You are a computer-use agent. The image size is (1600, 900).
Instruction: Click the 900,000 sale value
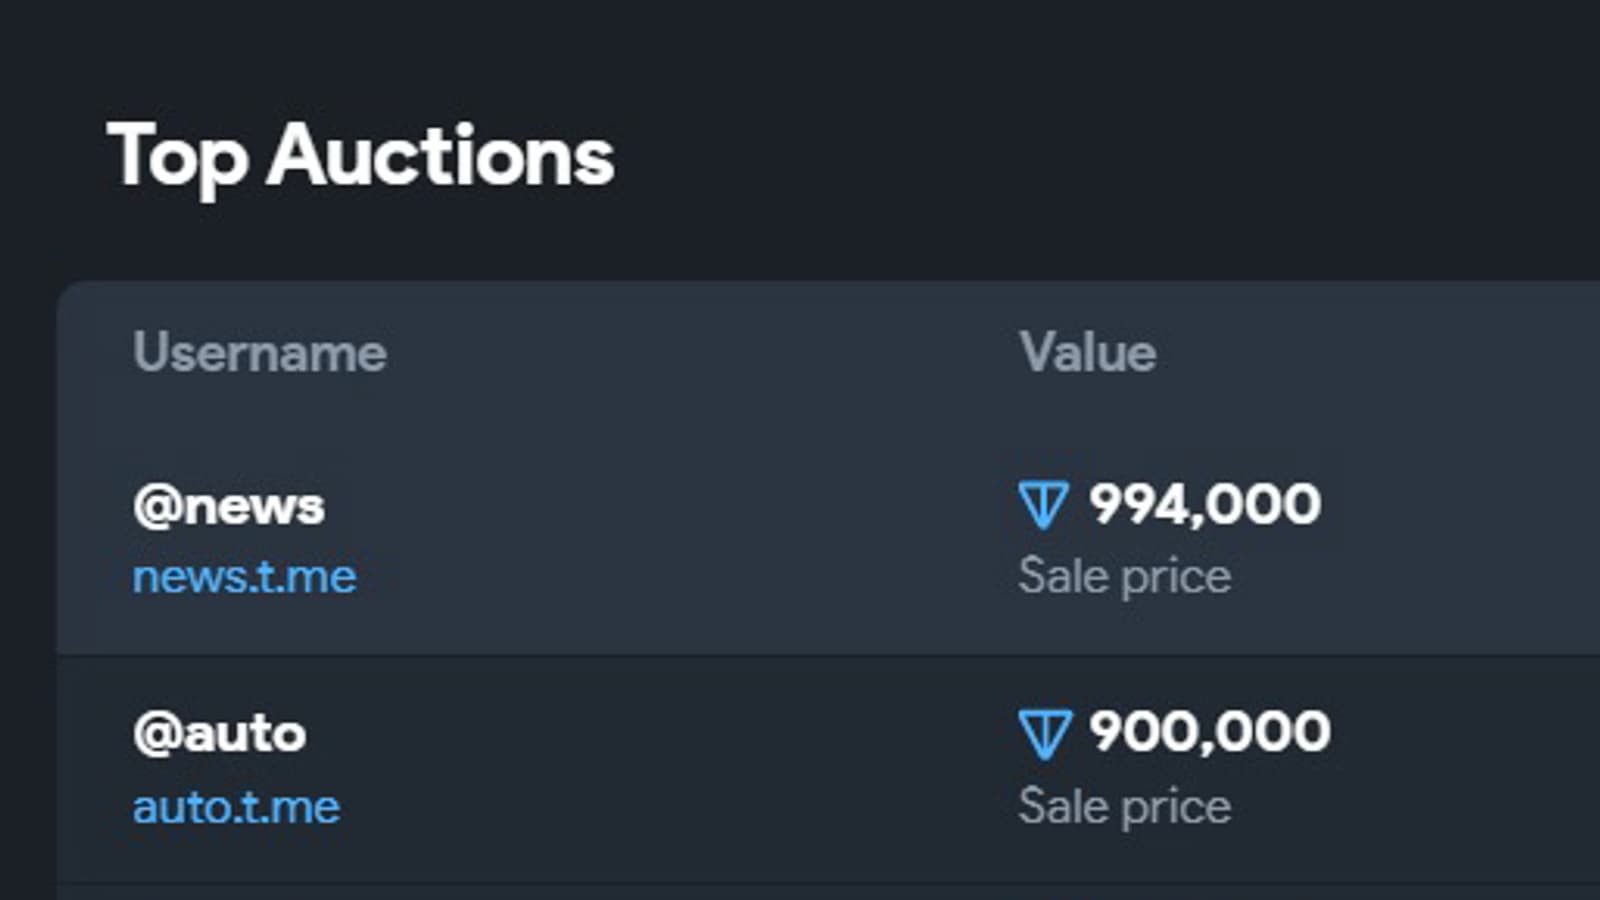(1210, 732)
